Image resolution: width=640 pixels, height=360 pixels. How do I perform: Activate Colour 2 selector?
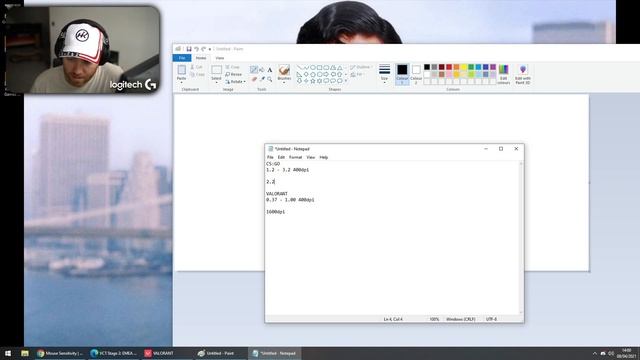coord(416,74)
